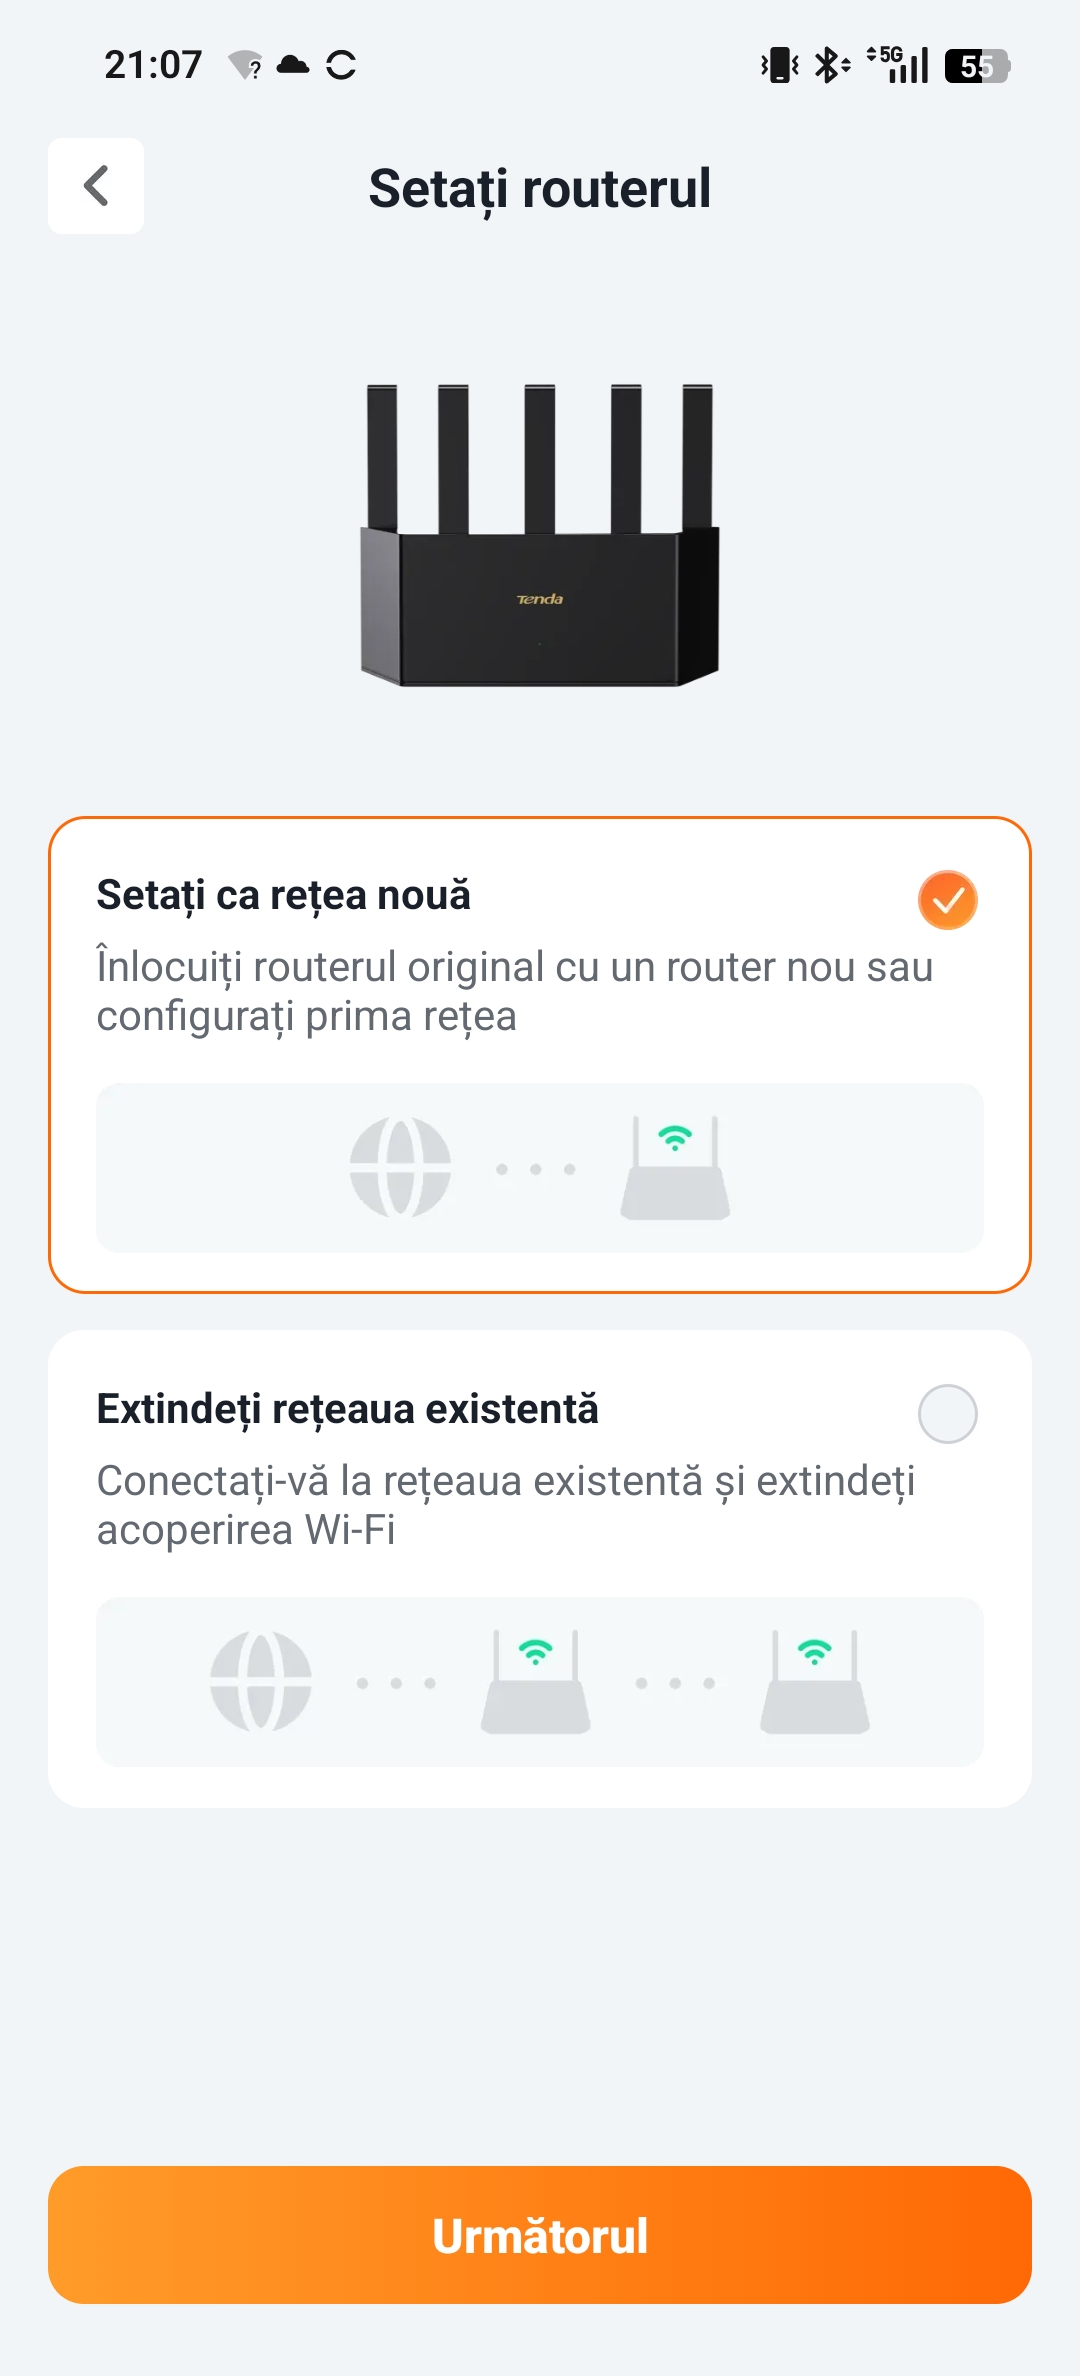Tap the globe icon in new network diagram
This screenshot has height=2376, width=1080.
coord(400,1168)
